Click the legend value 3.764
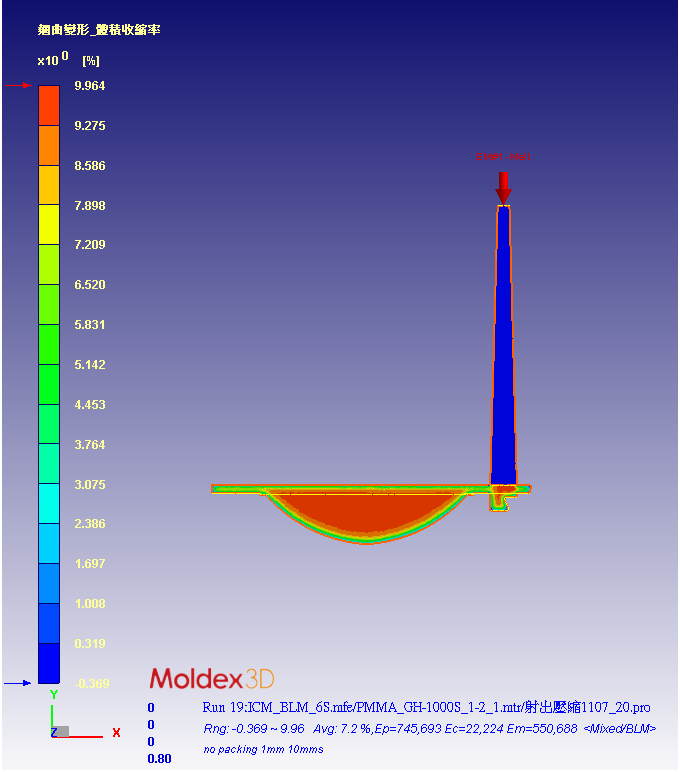Screen dimensions: 680x772 (x=90, y=445)
